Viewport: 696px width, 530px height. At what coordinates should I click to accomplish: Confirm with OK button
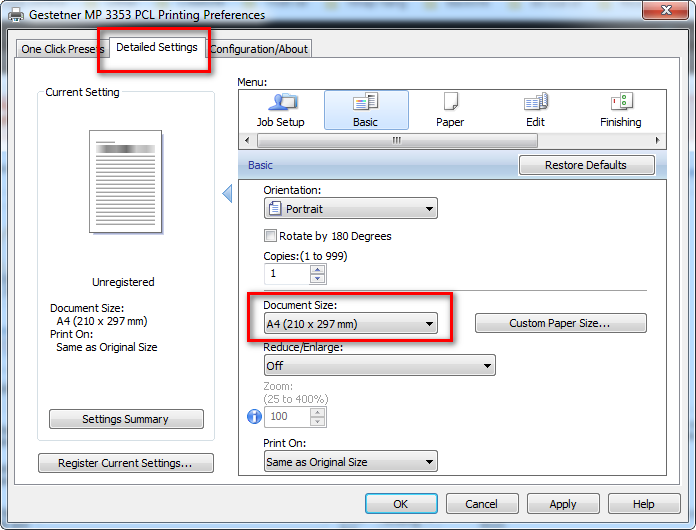401,504
